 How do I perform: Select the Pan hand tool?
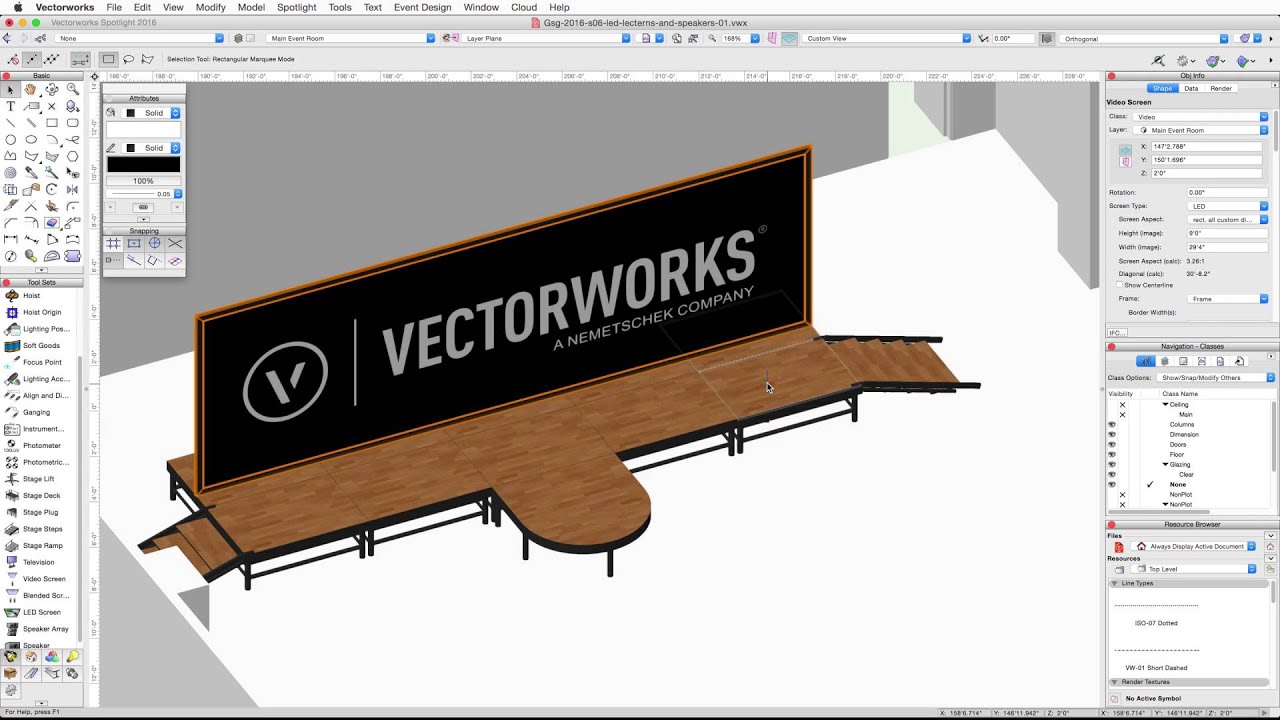point(31,89)
